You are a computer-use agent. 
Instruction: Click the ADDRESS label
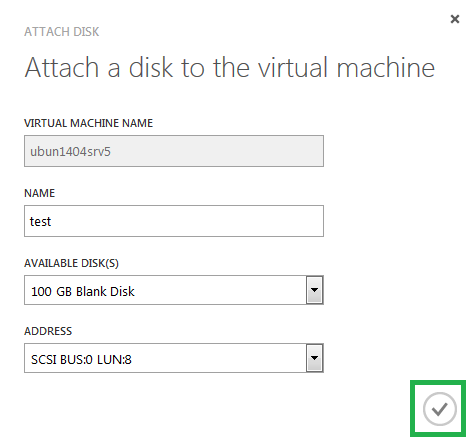point(48,331)
